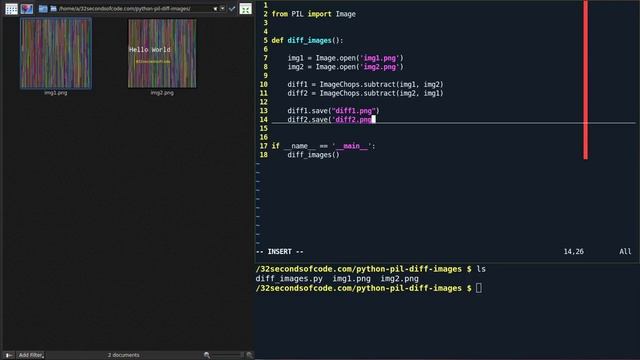Click img2.png in terminal ls output
This screenshot has height=360, width=640.
(x=400, y=279)
